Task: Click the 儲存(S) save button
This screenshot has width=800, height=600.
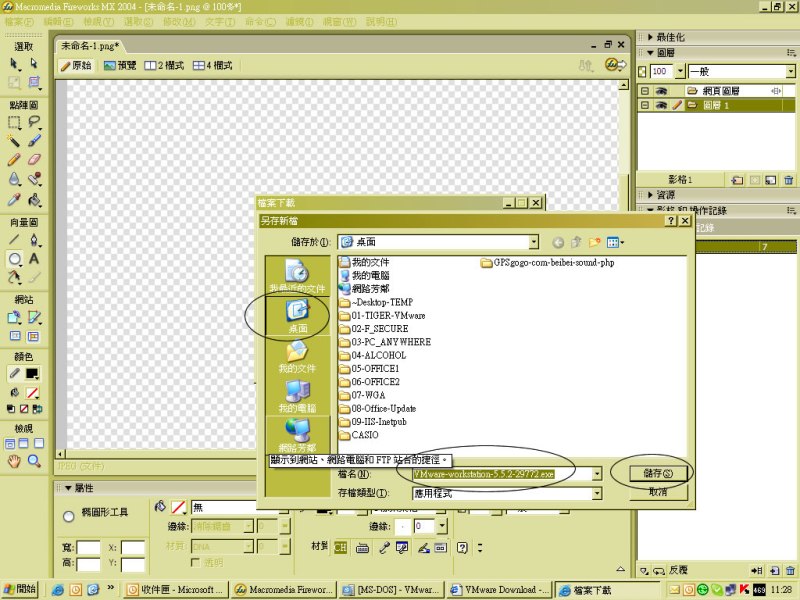Action: tap(658, 473)
